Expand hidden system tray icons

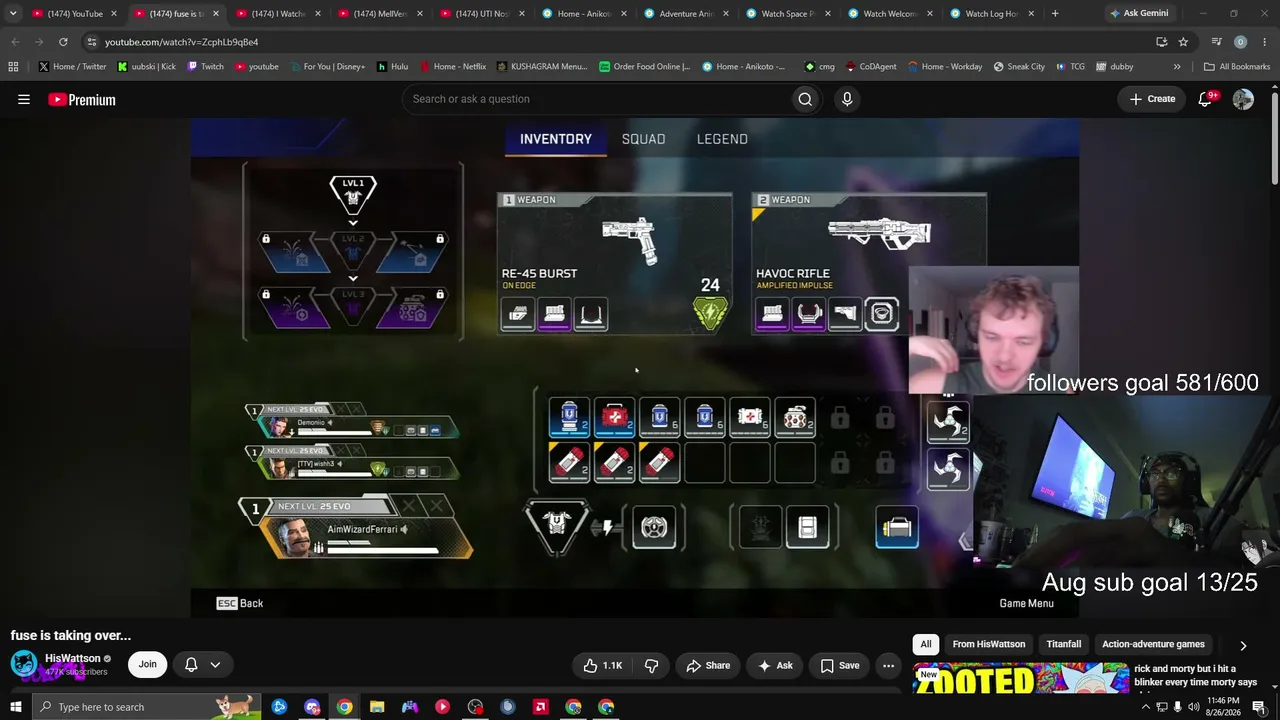click(1146, 707)
